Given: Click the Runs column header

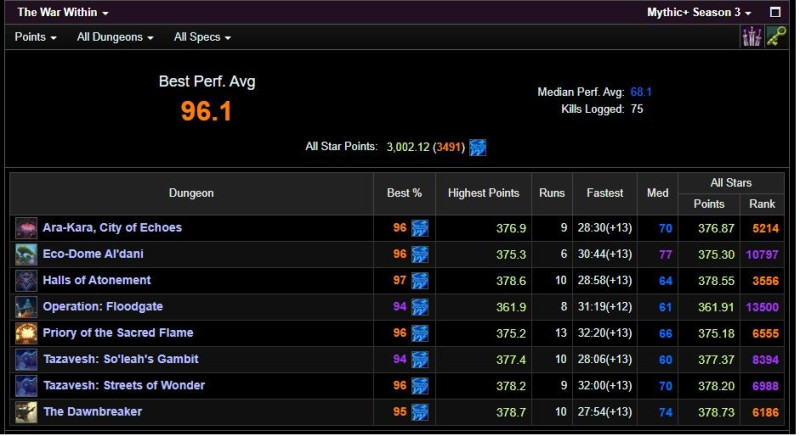Looking at the screenshot, I should (552, 193).
